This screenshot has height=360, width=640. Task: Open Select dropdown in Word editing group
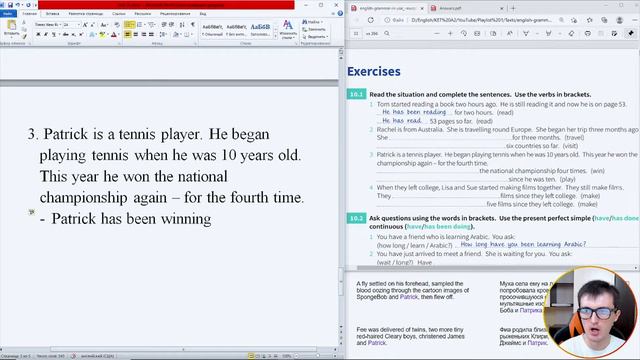pyautogui.click(x=315, y=37)
